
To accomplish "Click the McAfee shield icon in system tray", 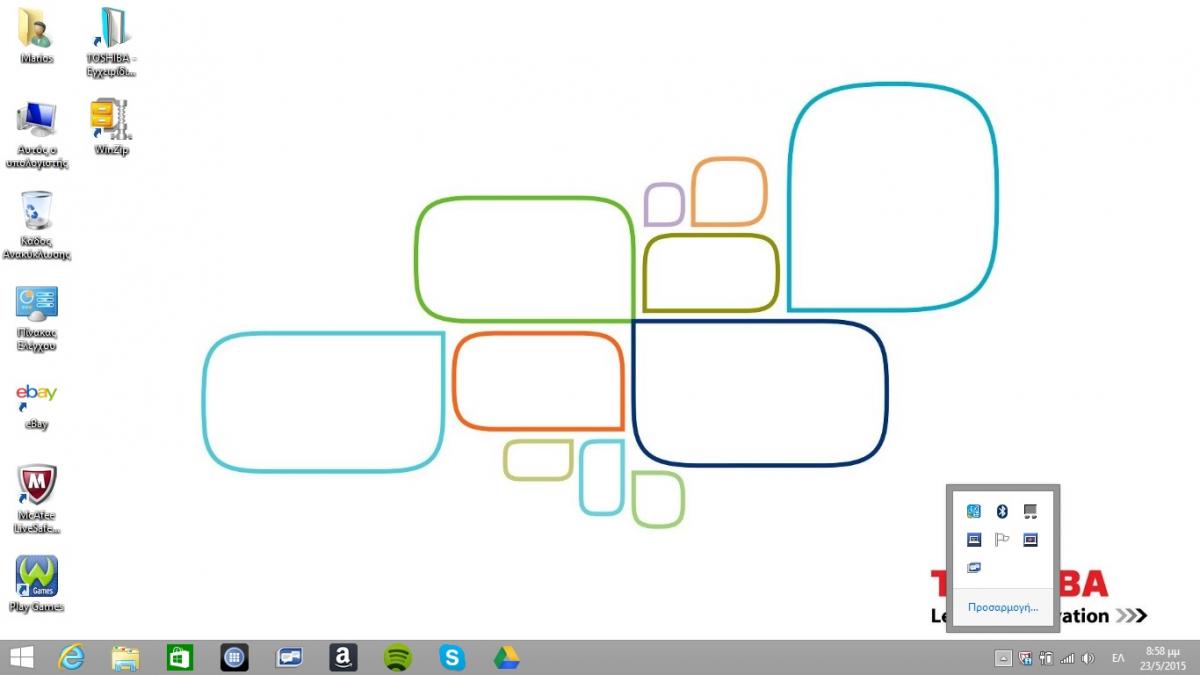I will (x=1025, y=658).
